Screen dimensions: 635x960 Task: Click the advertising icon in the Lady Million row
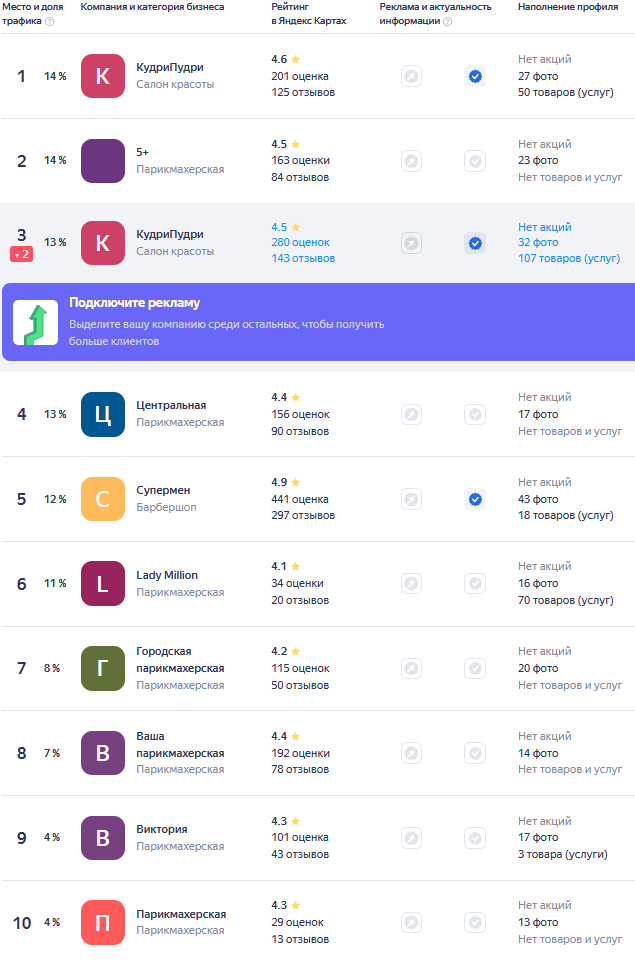[411, 583]
